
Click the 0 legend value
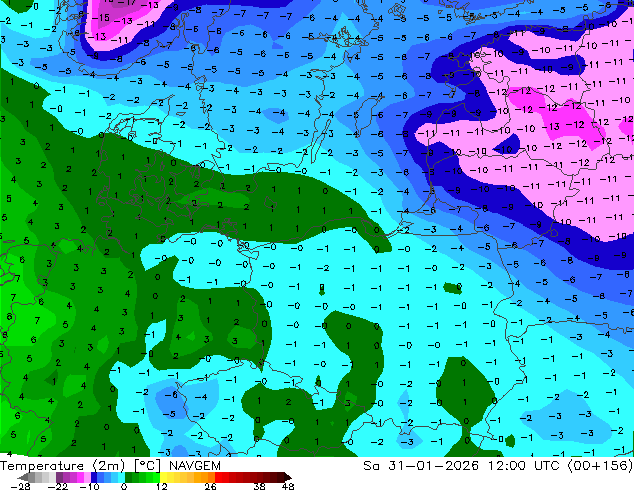(x=124, y=486)
